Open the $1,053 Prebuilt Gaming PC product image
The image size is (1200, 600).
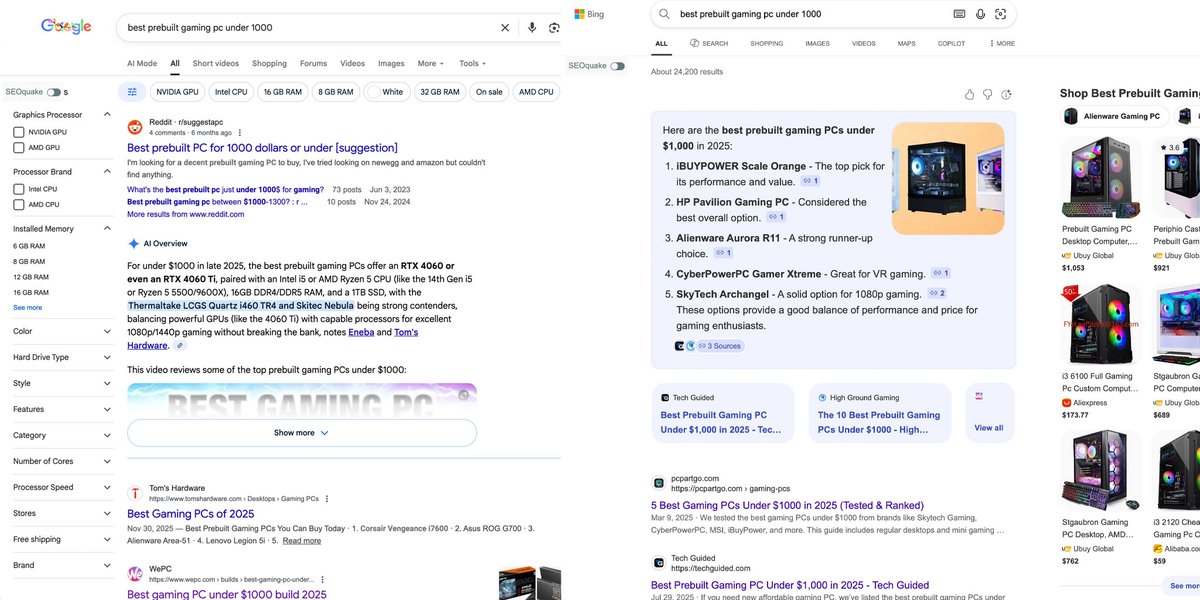[1099, 177]
